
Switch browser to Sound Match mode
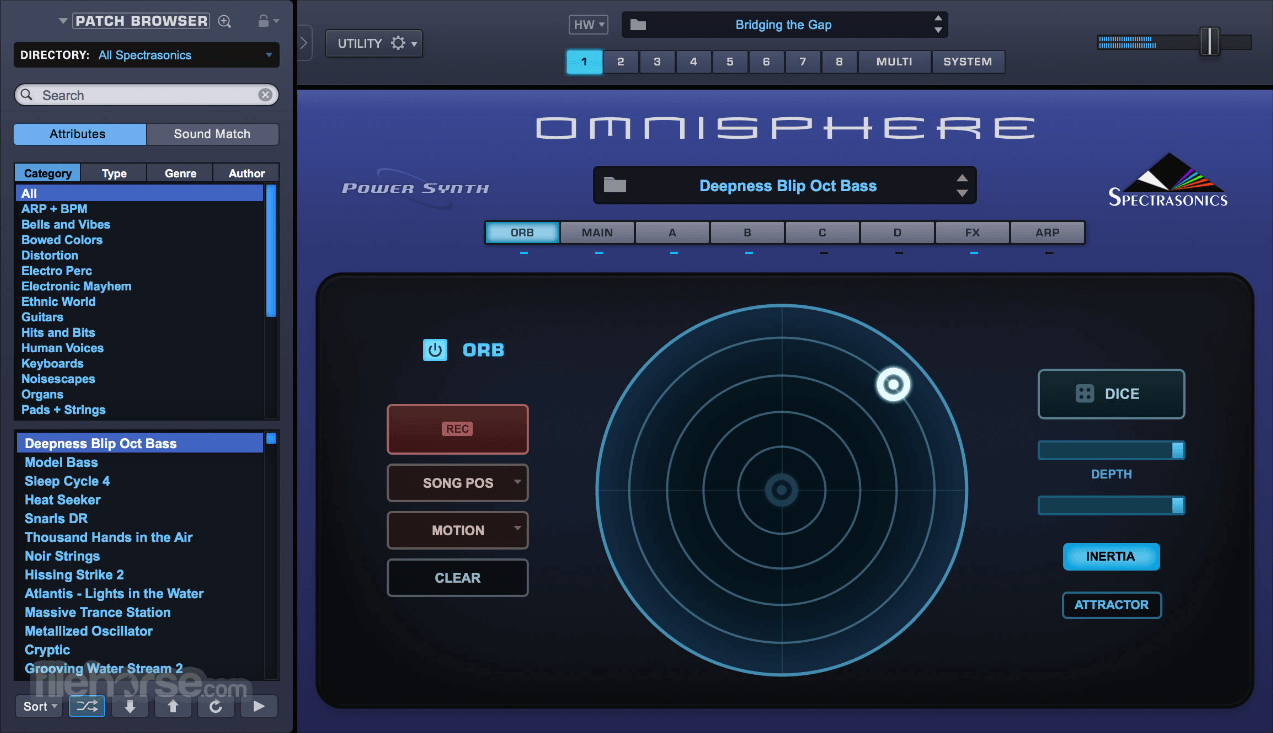pyautogui.click(x=212, y=134)
